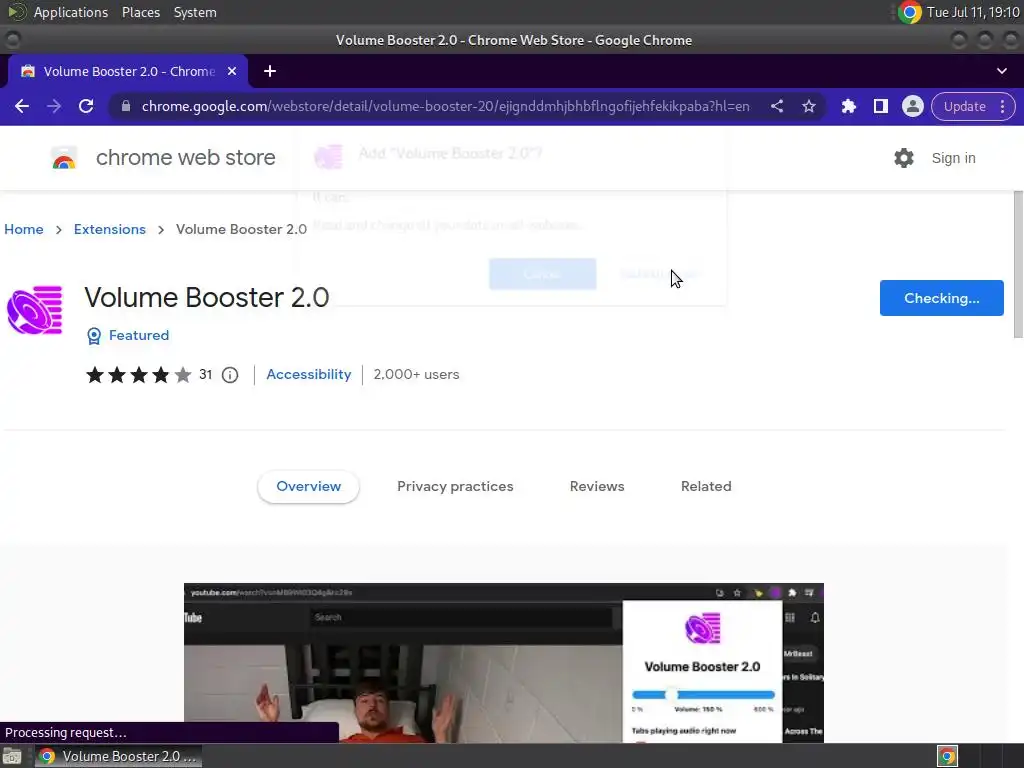The image size is (1024, 768).
Task: Open the Chrome three-dot menu
Action: [1002, 106]
